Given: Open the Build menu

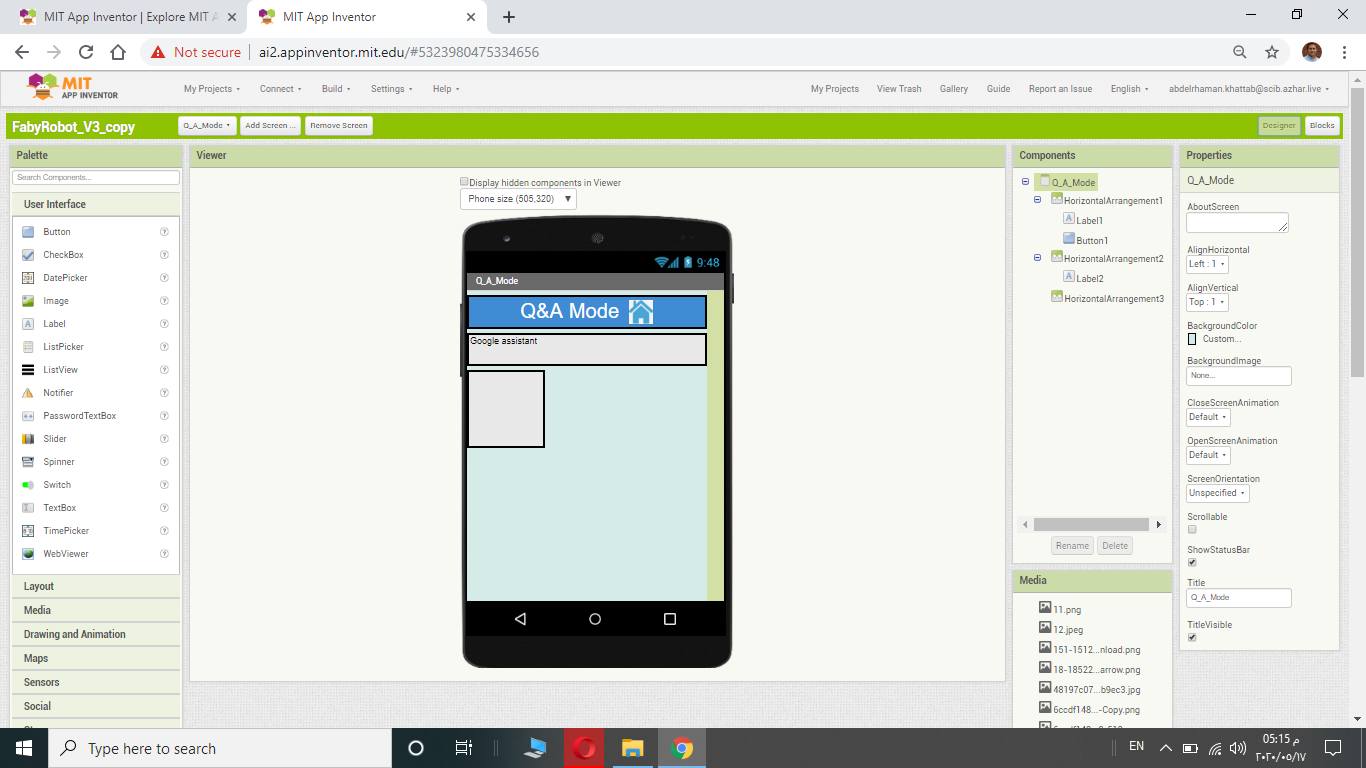Looking at the screenshot, I should [x=336, y=89].
